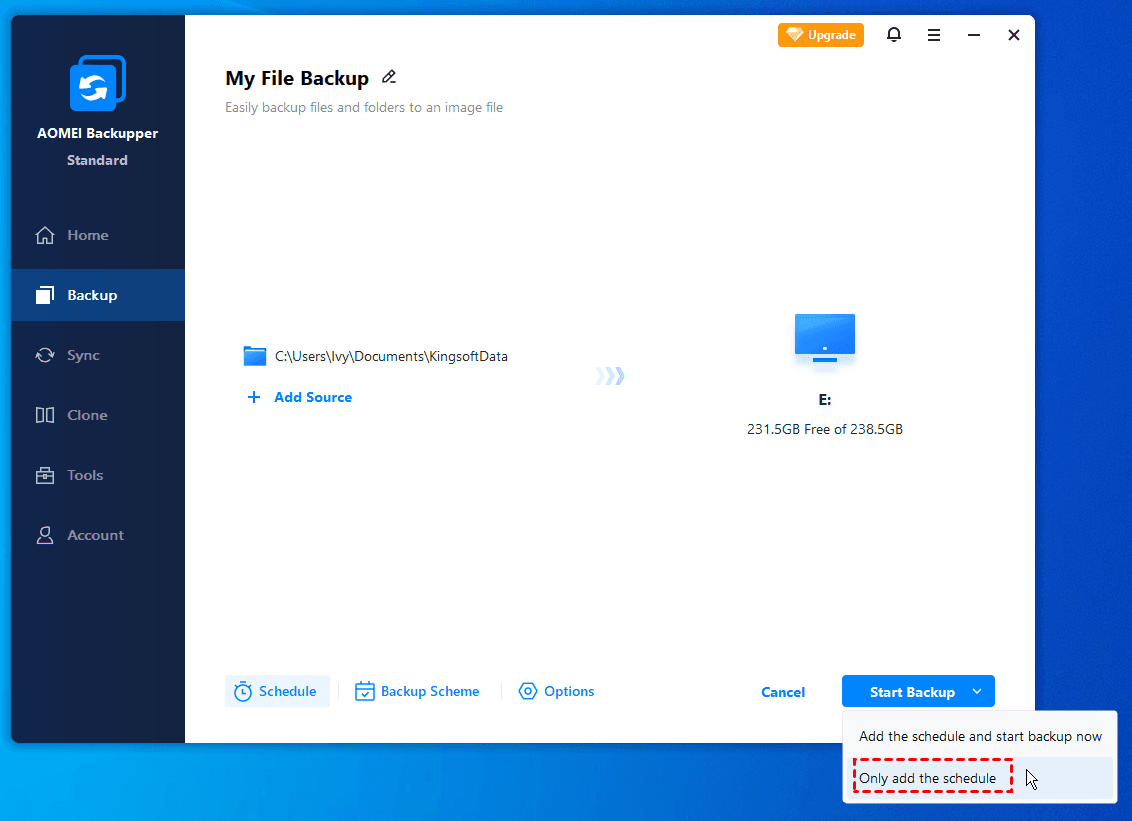Click the E: drive label
The width and height of the screenshot is (1132, 821).
[x=824, y=399]
